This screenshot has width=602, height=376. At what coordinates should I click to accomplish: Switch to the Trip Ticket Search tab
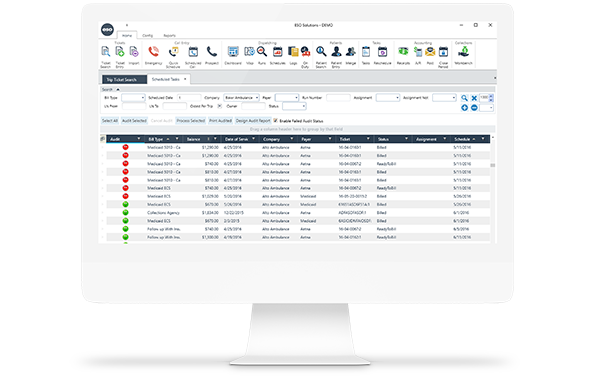[x=124, y=80]
